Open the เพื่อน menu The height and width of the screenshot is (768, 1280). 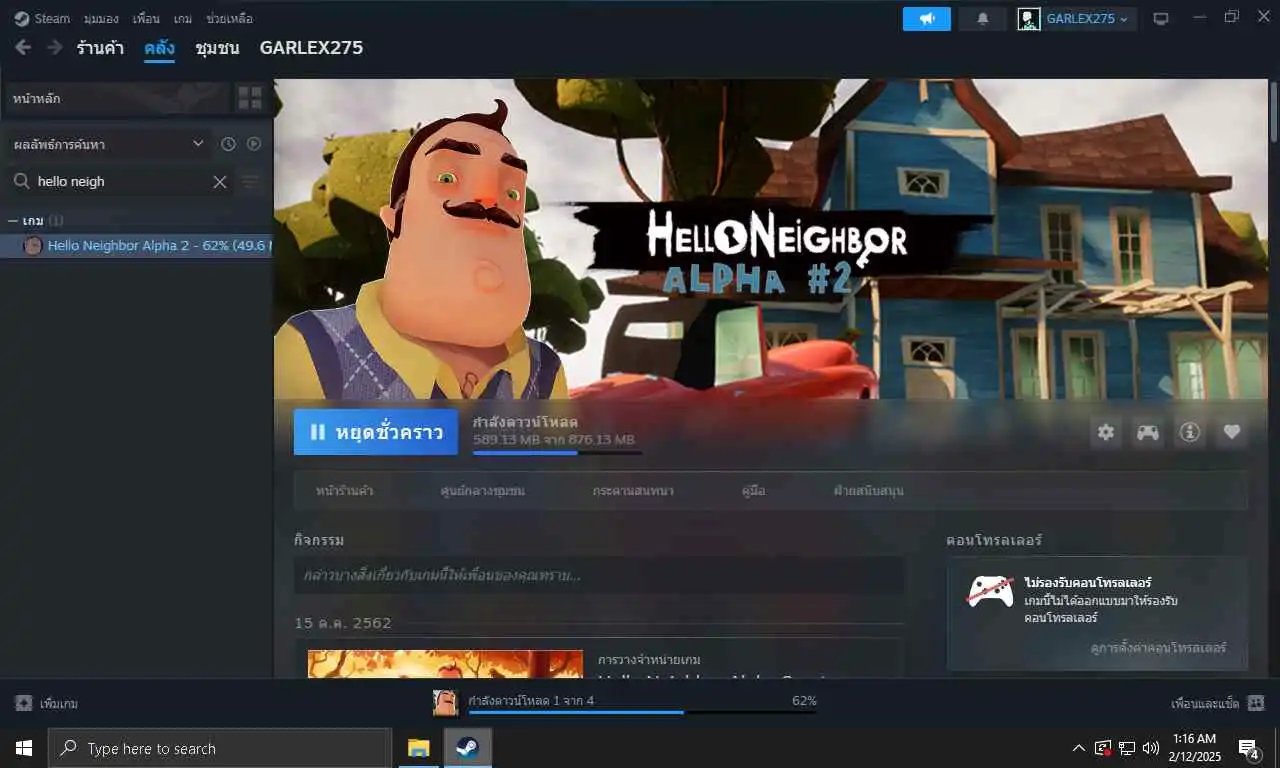(146, 18)
